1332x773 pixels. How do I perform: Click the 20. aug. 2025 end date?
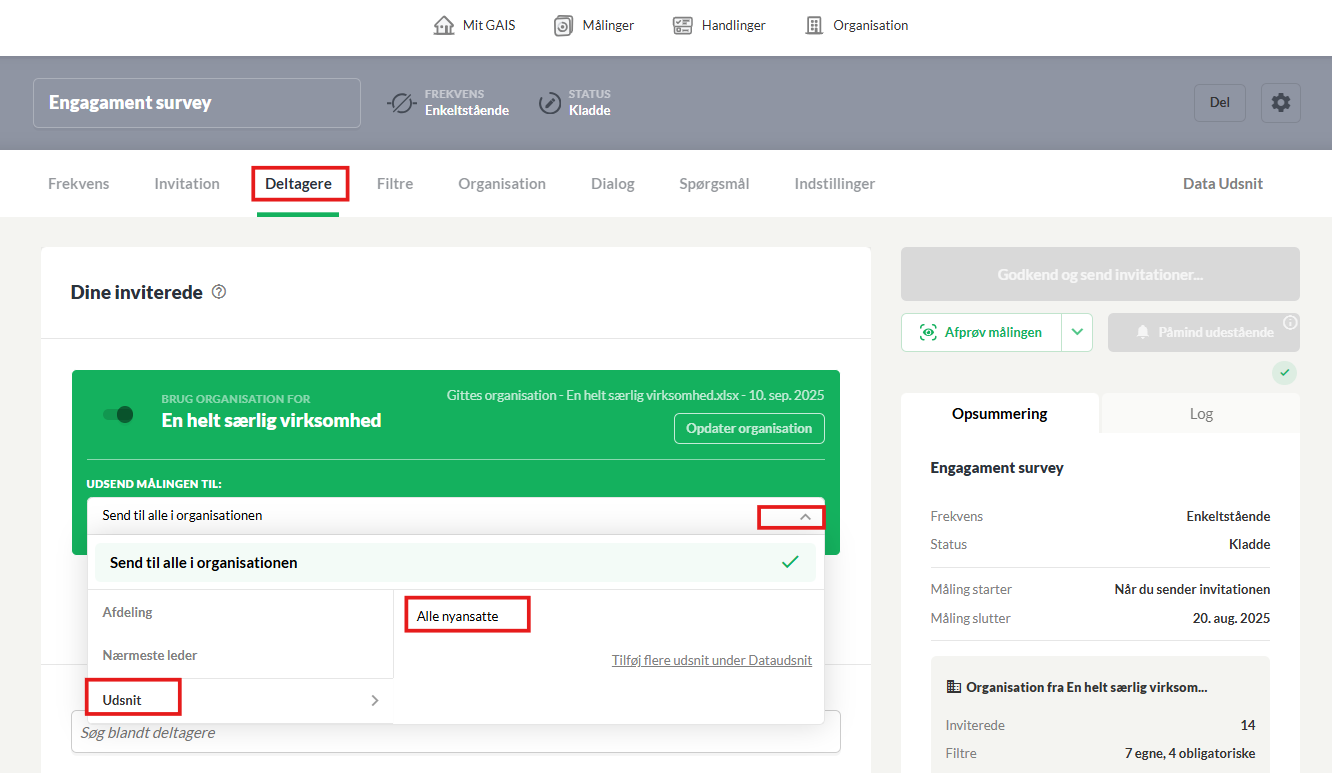(x=1231, y=618)
